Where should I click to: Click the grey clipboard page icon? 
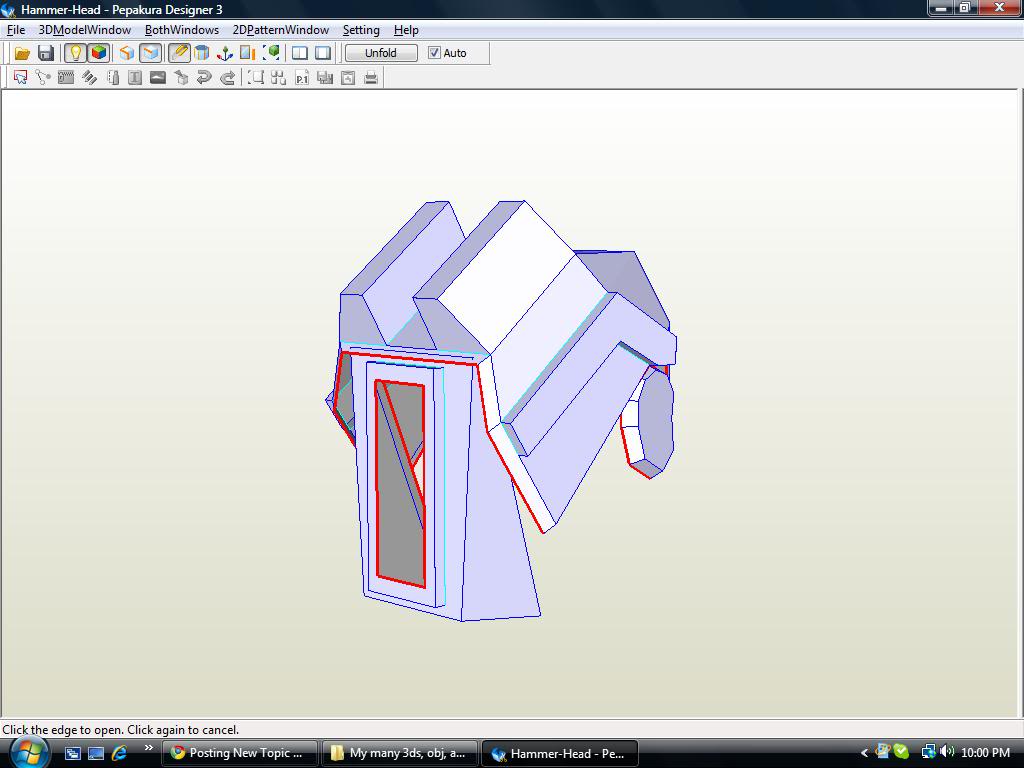point(348,78)
